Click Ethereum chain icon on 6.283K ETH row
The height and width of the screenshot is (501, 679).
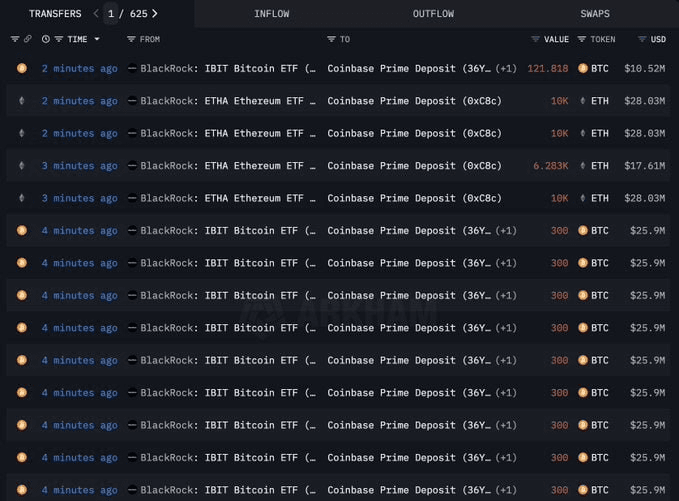coord(22,166)
